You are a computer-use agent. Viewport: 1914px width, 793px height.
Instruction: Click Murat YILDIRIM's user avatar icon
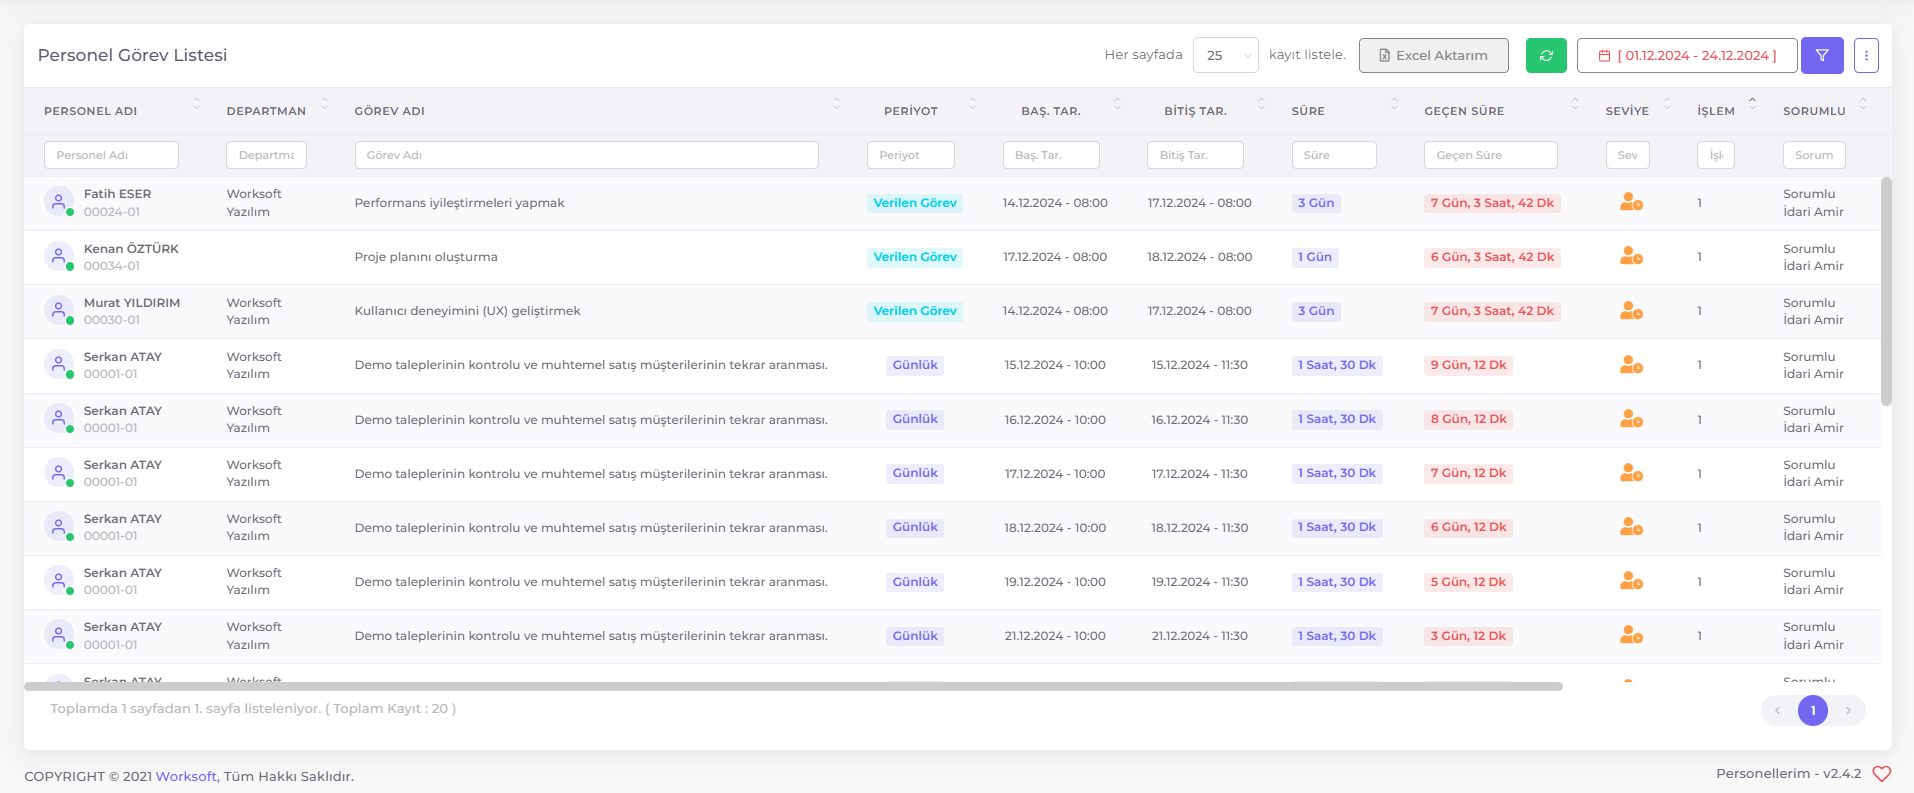pos(59,311)
